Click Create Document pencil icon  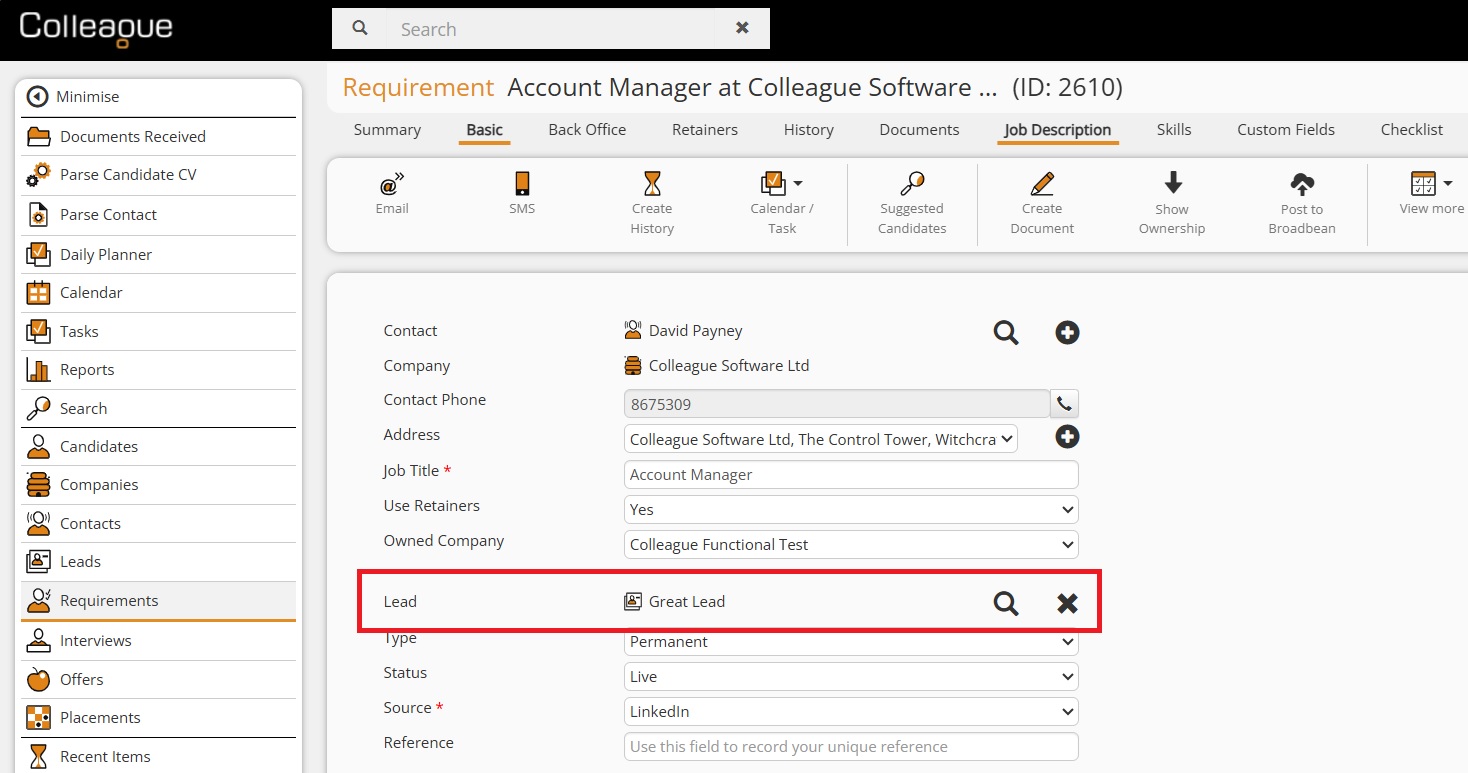[x=1042, y=184]
